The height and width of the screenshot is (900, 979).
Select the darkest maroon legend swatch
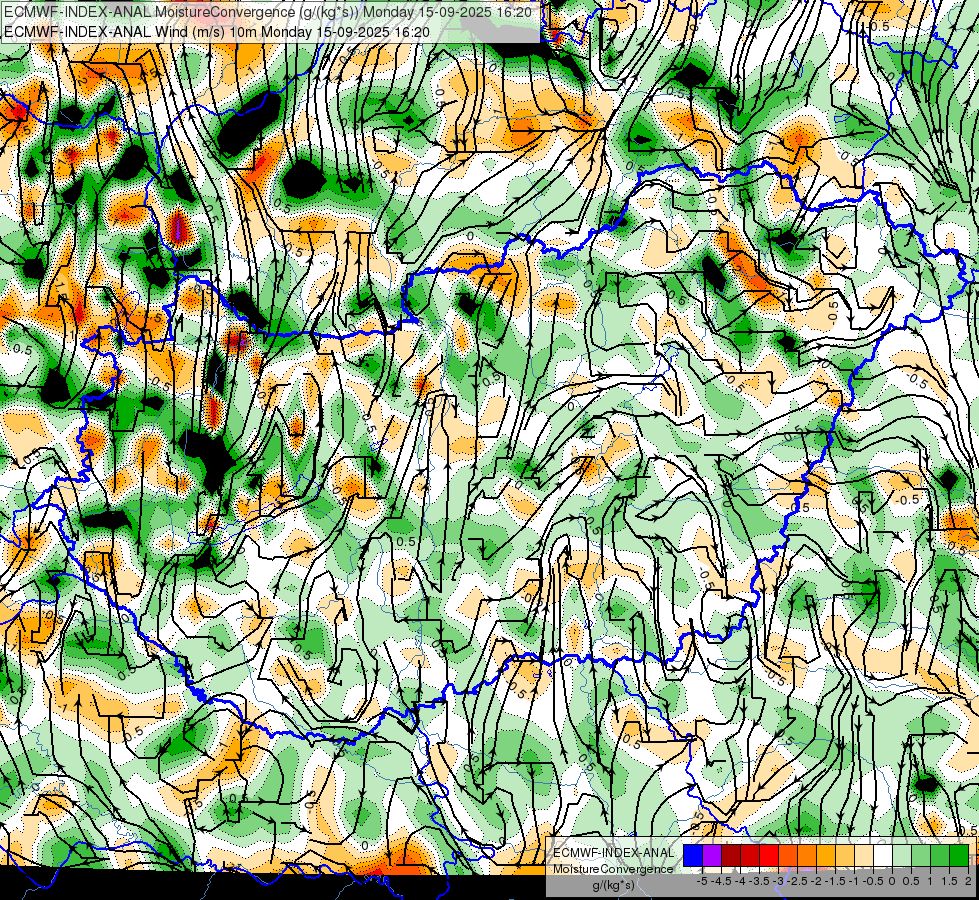coord(731,856)
